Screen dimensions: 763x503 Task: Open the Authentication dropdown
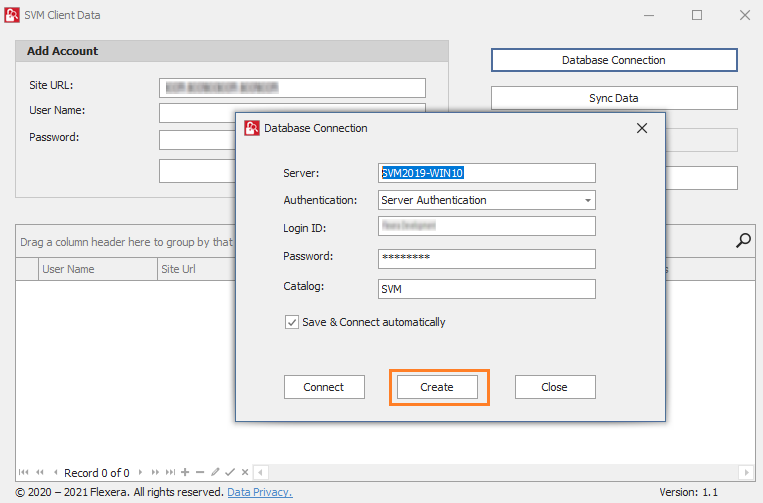coord(588,200)
